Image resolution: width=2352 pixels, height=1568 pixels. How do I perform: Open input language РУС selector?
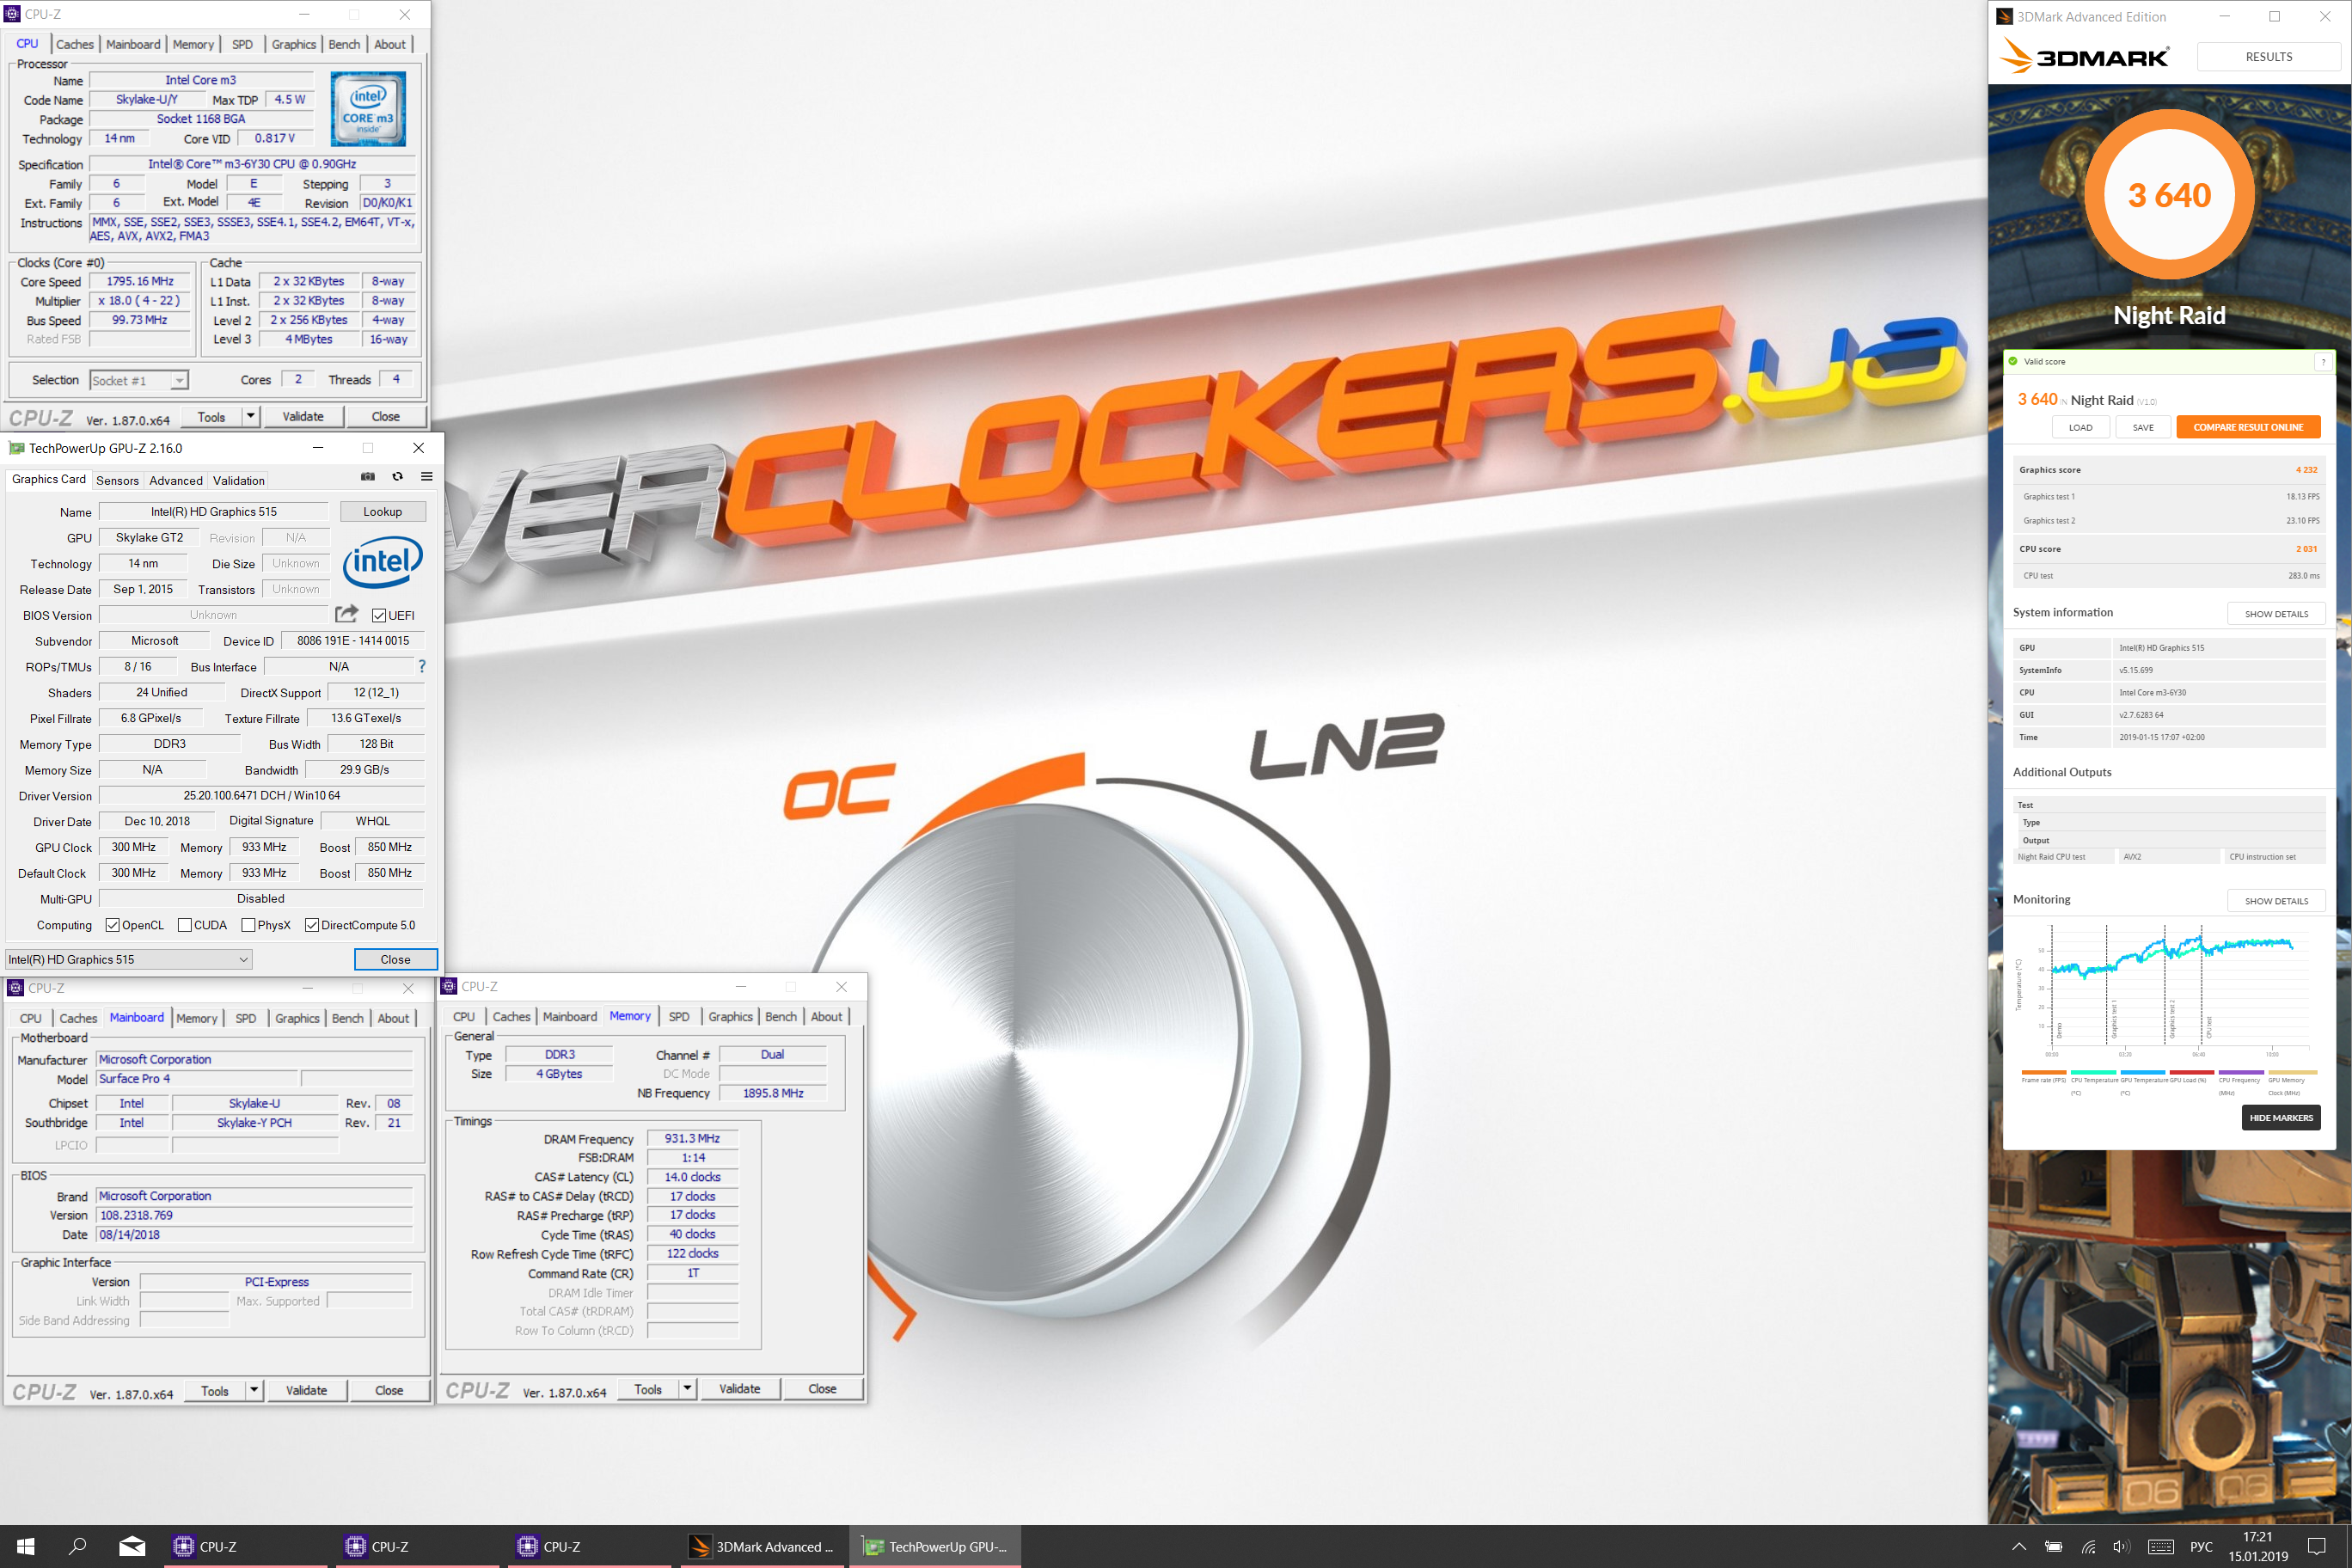pos(2201,1547)
